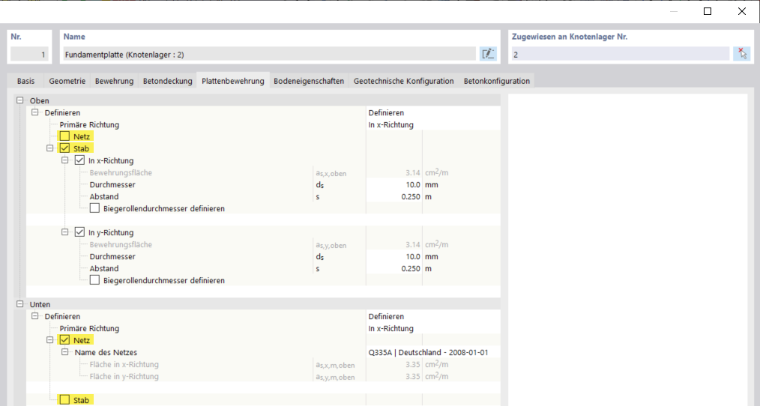
Task: Open the Bodeneigenschaften tab
Action: 309,81
